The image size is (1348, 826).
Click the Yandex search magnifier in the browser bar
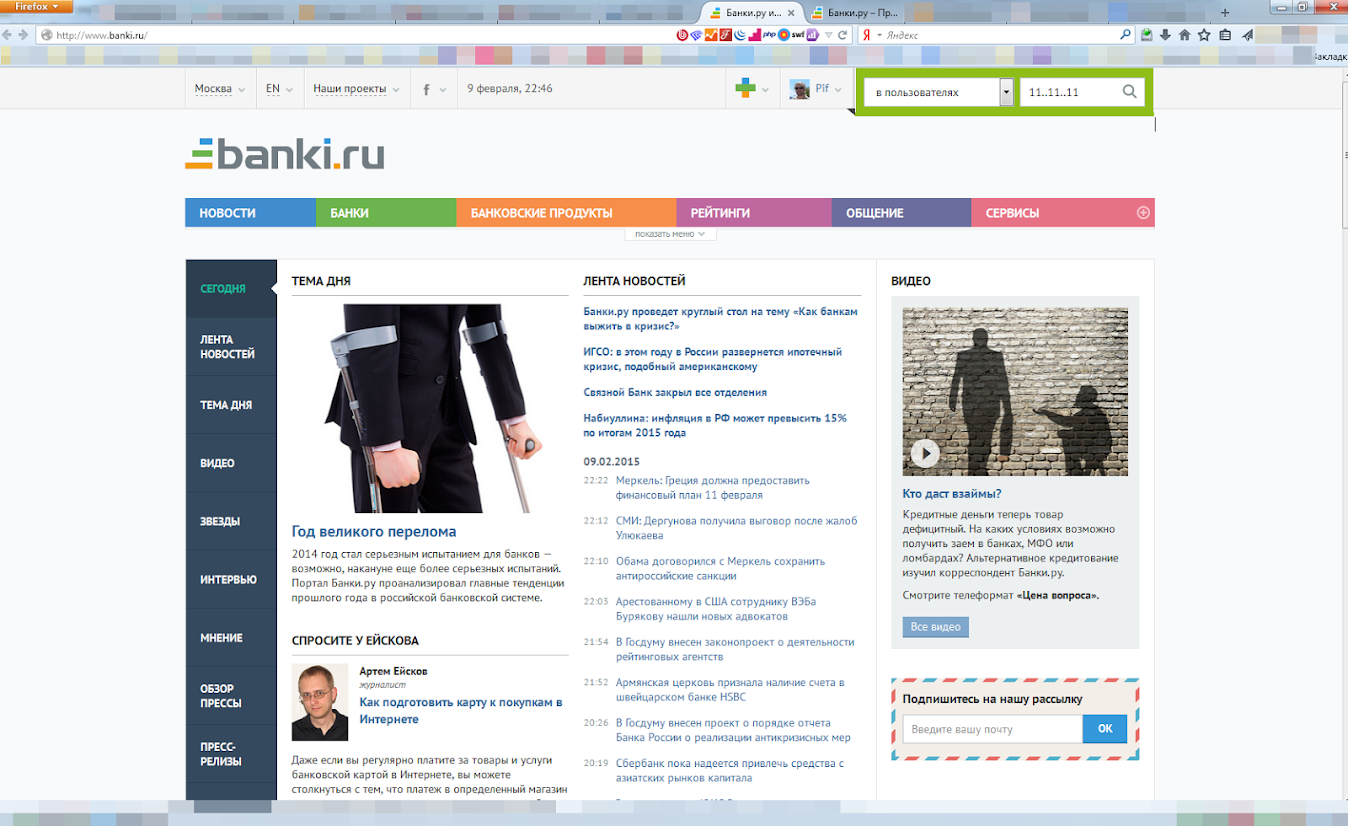(1126, 35)
